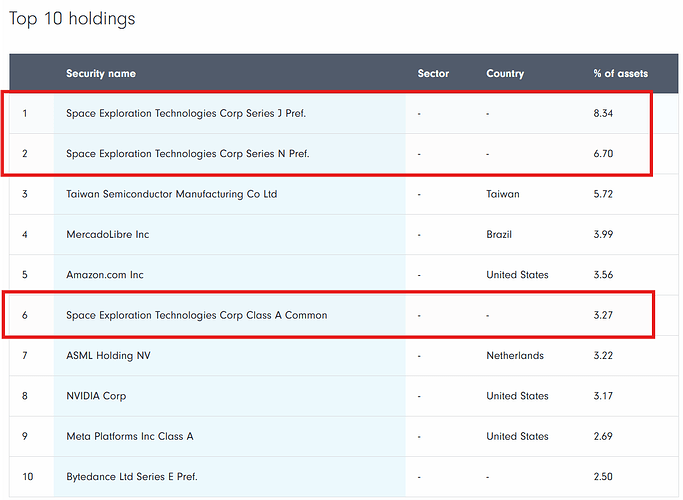The width and height of the screenshot is (683, 500).
Task: Select 'Space Exploration Technologies Corp Series N Pref.'
Action: click(188, 154)
